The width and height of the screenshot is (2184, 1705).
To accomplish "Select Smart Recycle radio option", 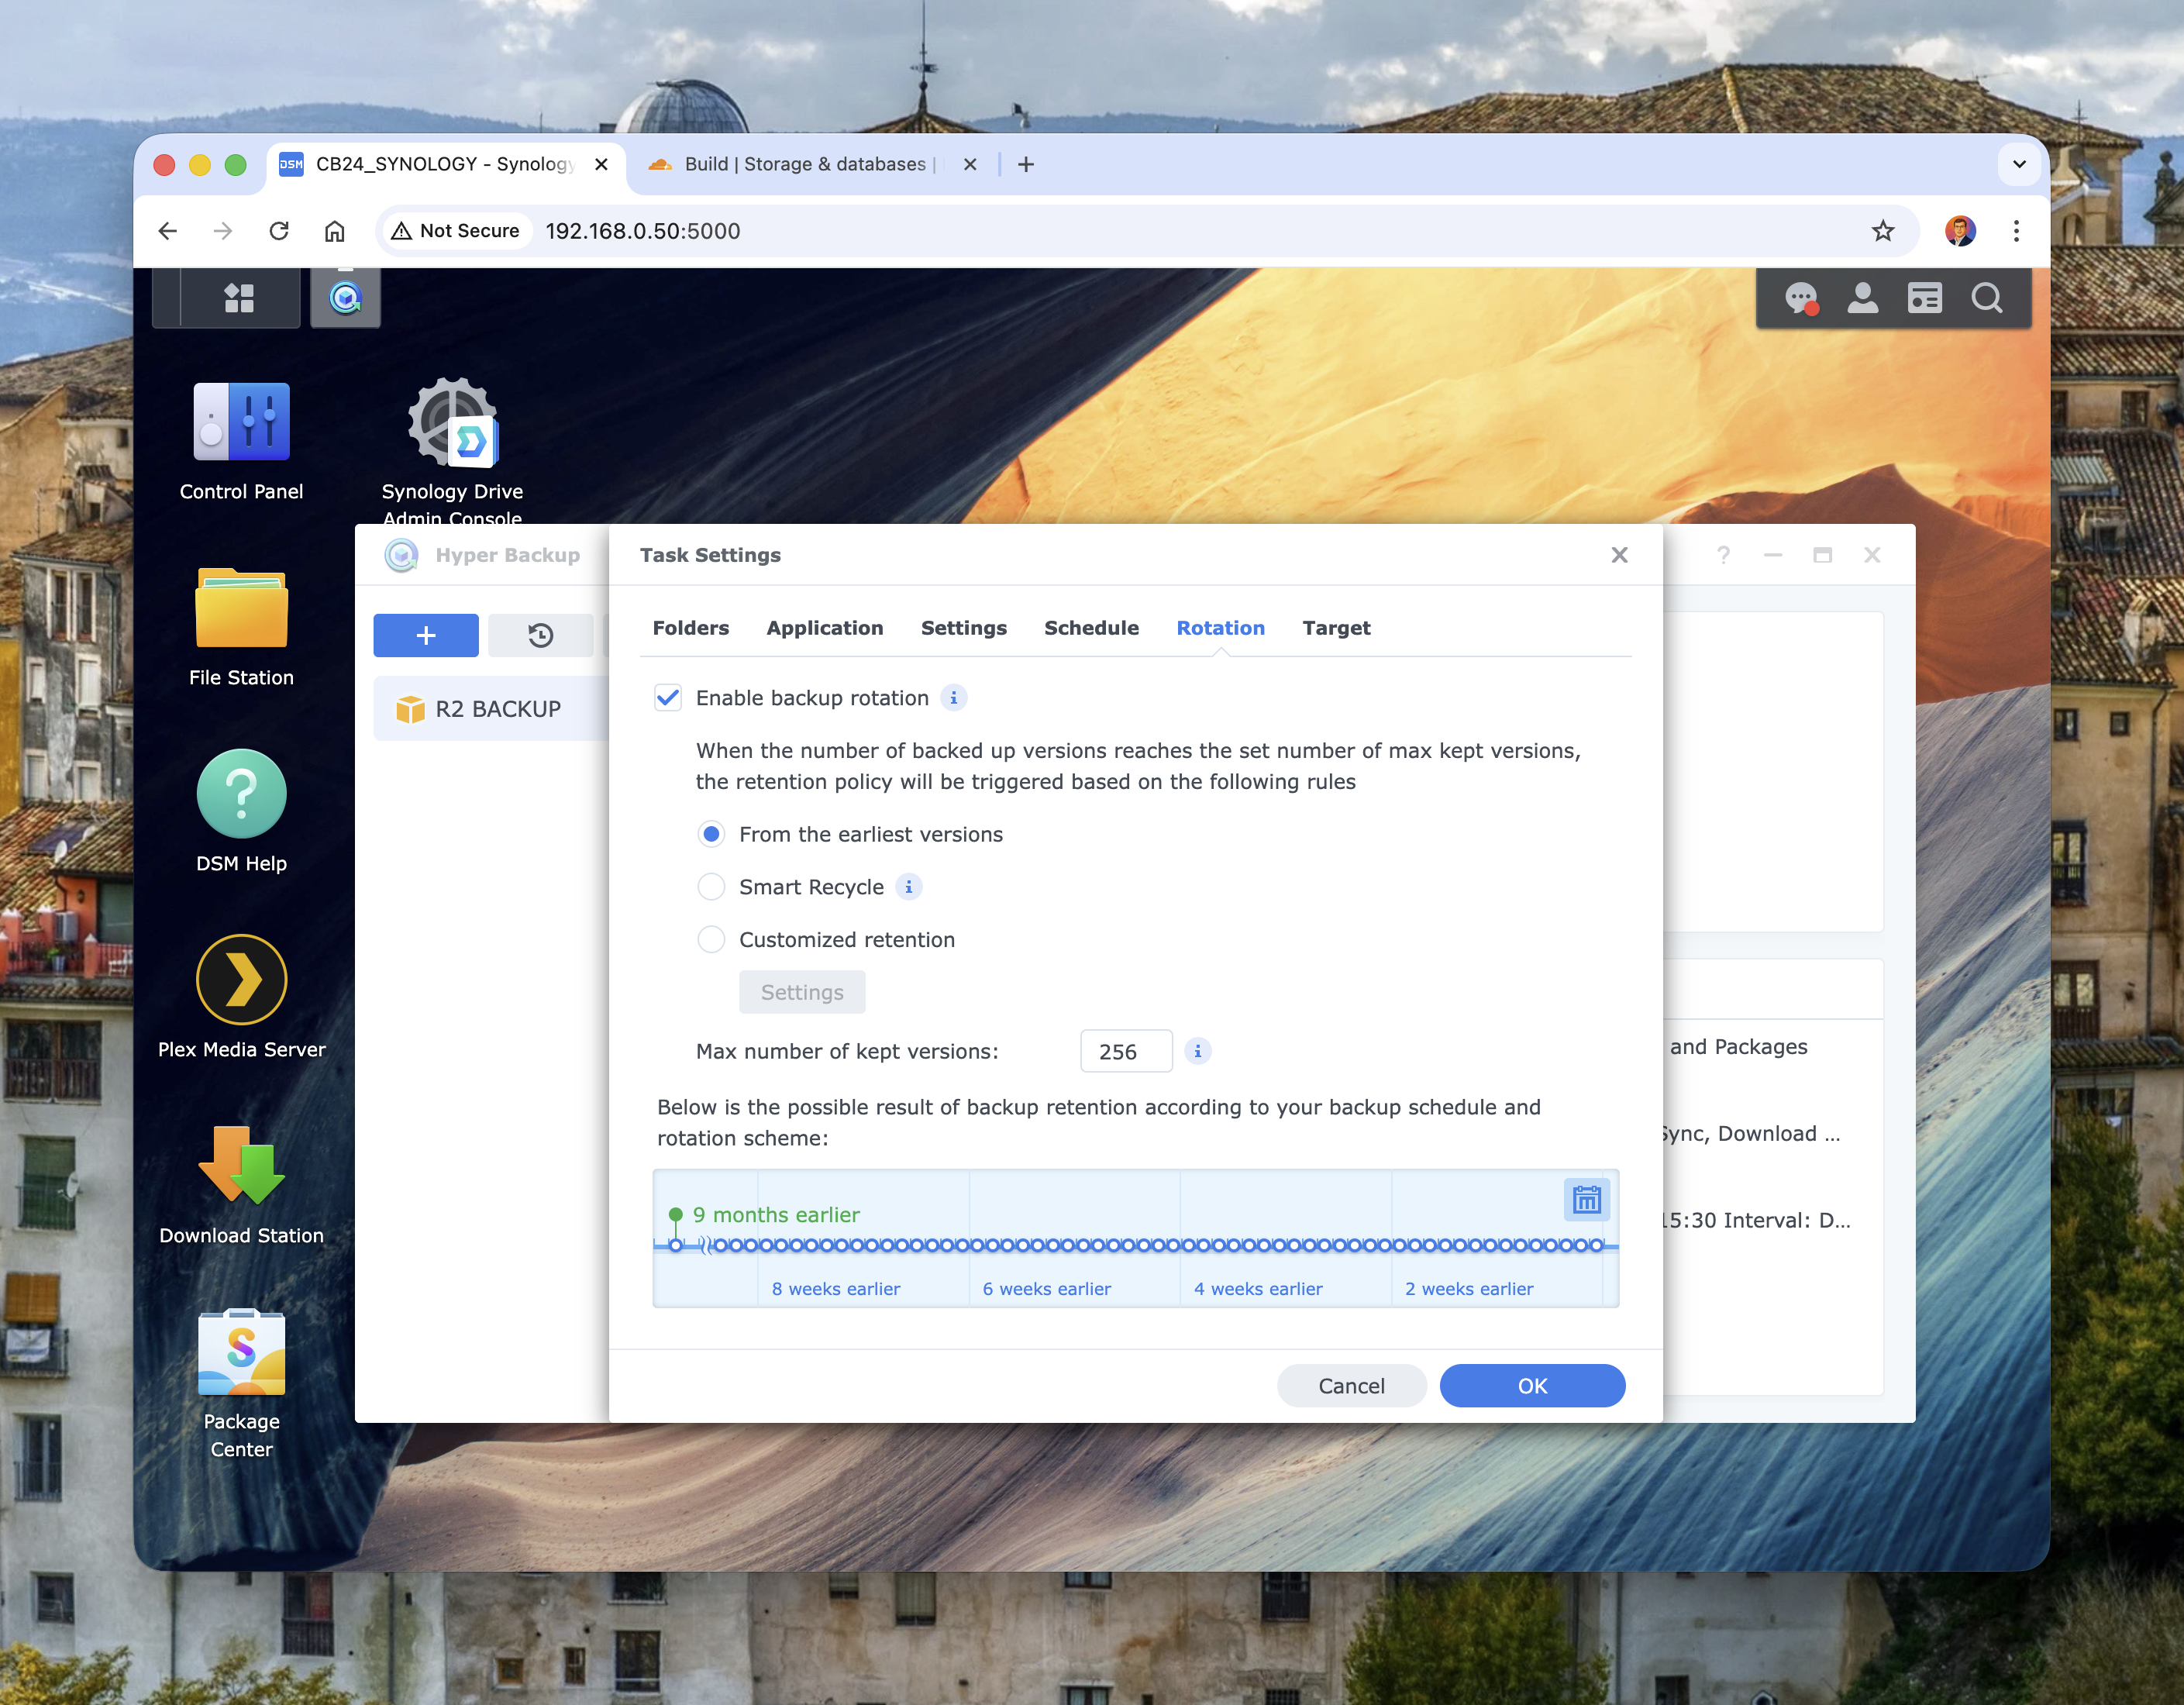I will (x=711, y=887).
